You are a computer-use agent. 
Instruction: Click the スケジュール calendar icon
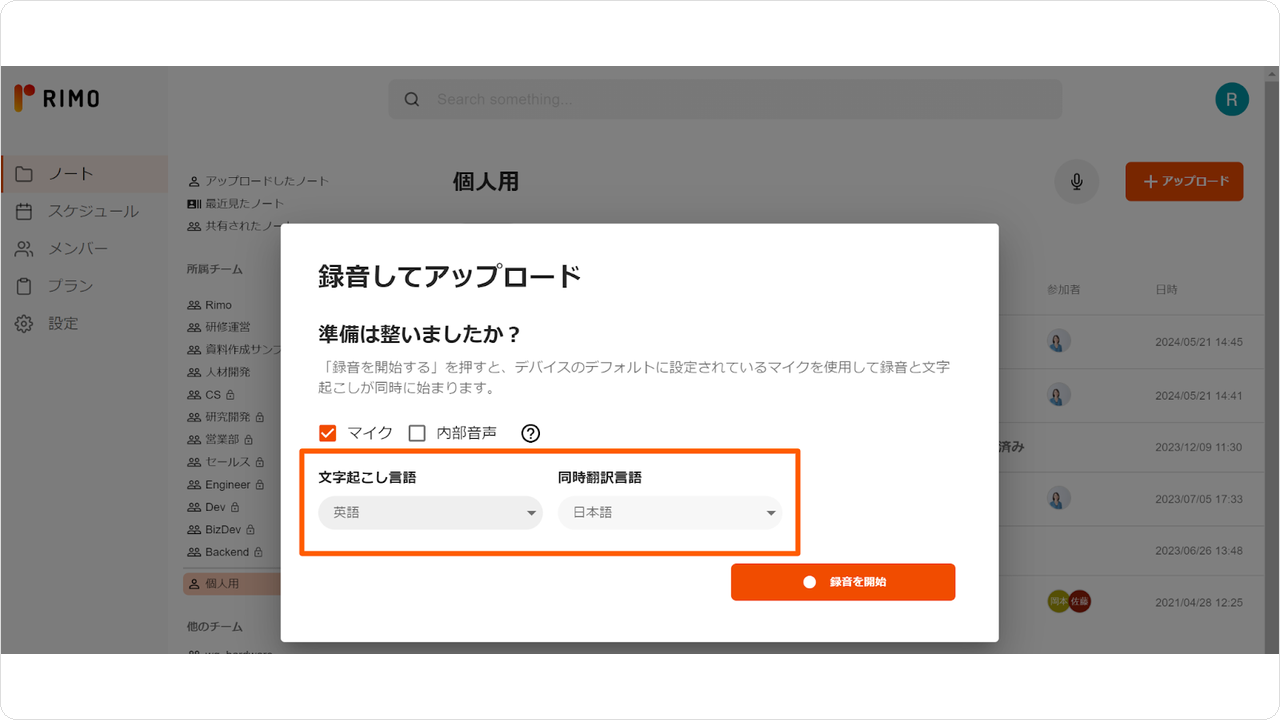click(x=25, y=211)
